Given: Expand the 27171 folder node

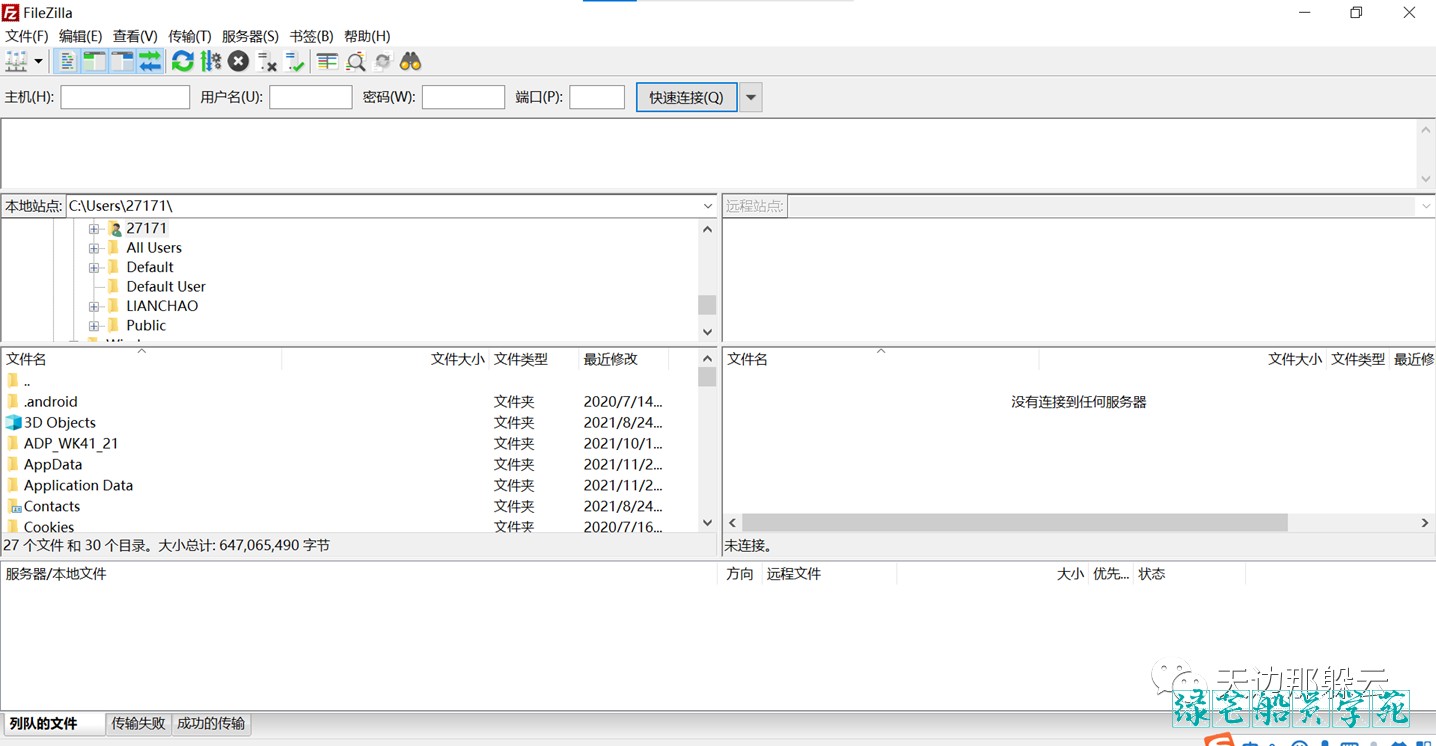Looking at the screenshot, I should tap(94, 229).
